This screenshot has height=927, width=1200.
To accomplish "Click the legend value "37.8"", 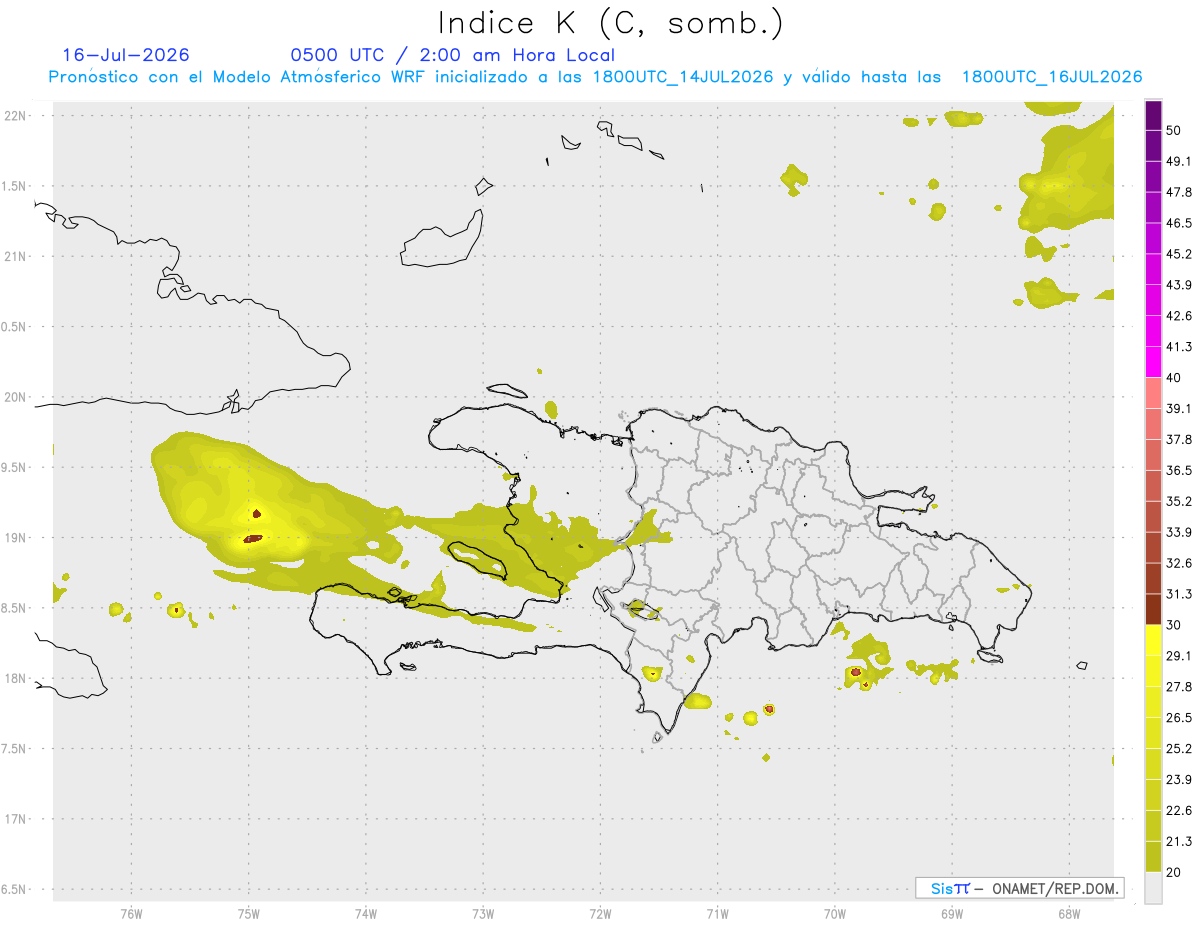I will click(1180, 439).
